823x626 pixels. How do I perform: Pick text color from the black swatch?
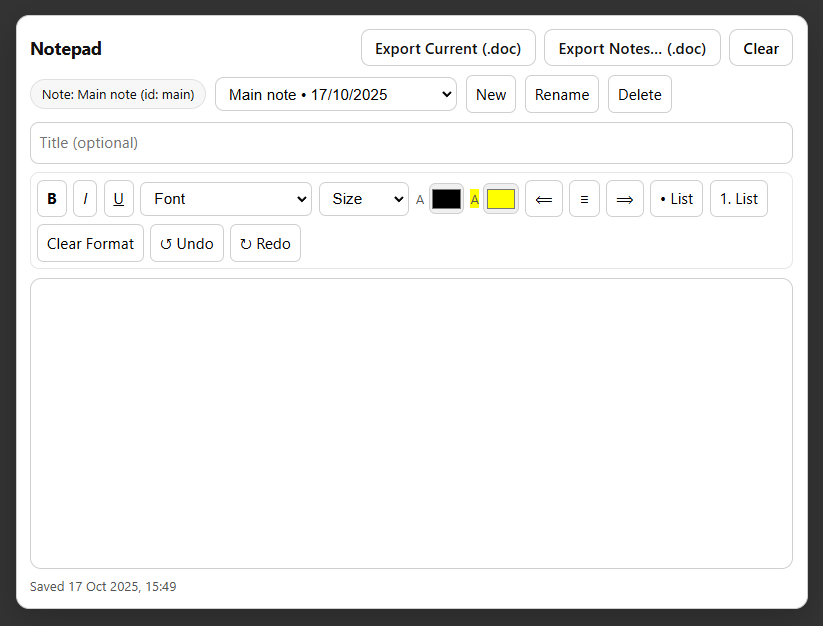click(x=446, y=199)
